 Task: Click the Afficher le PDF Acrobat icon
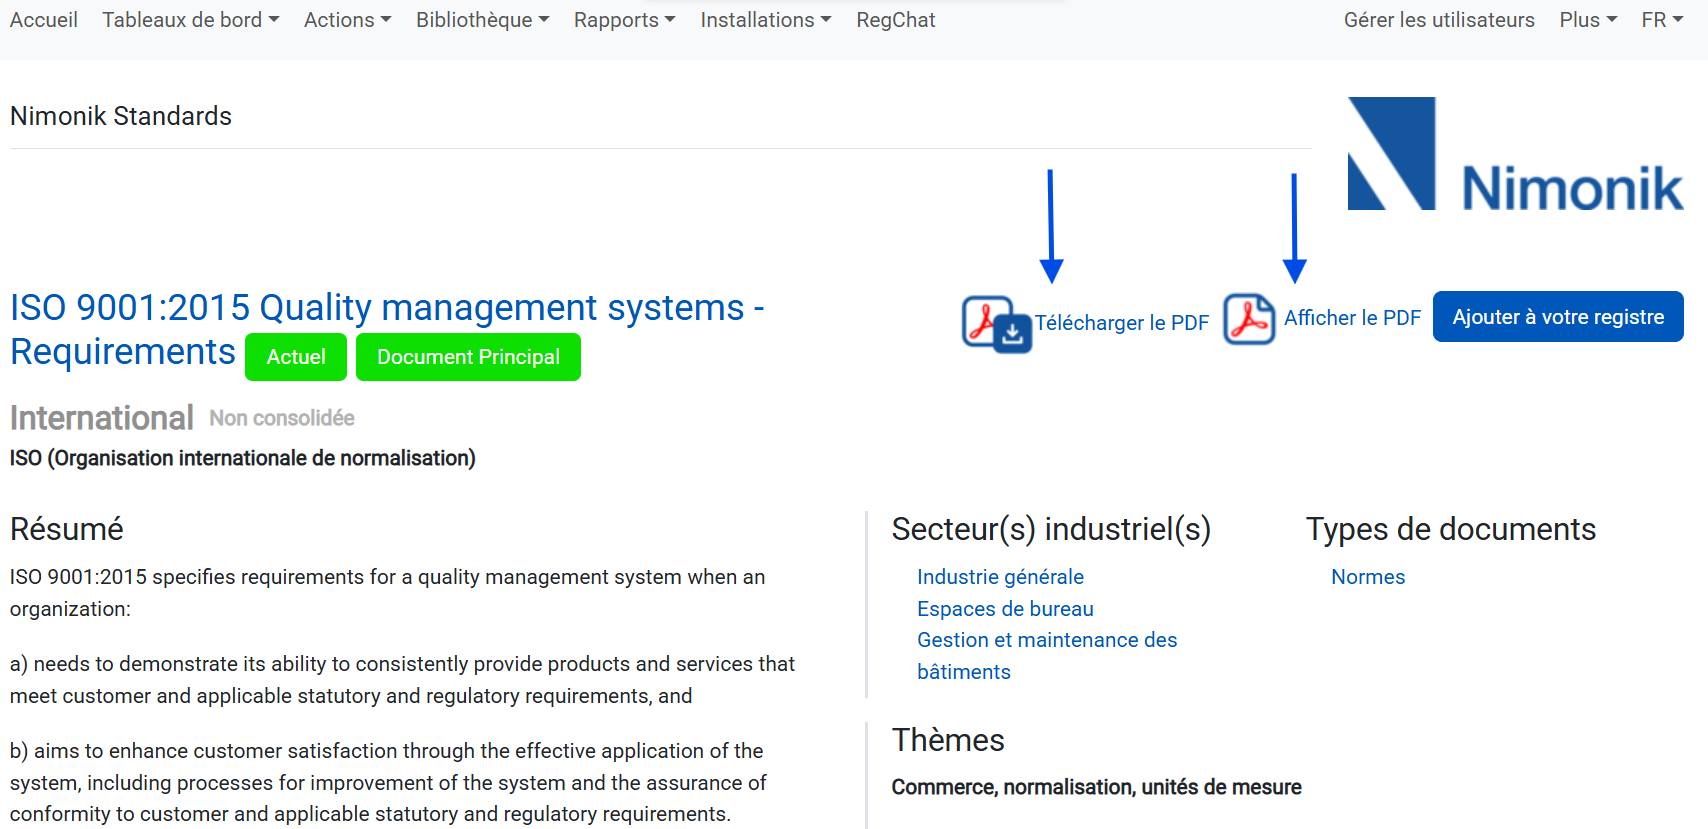click(1249, 319)
